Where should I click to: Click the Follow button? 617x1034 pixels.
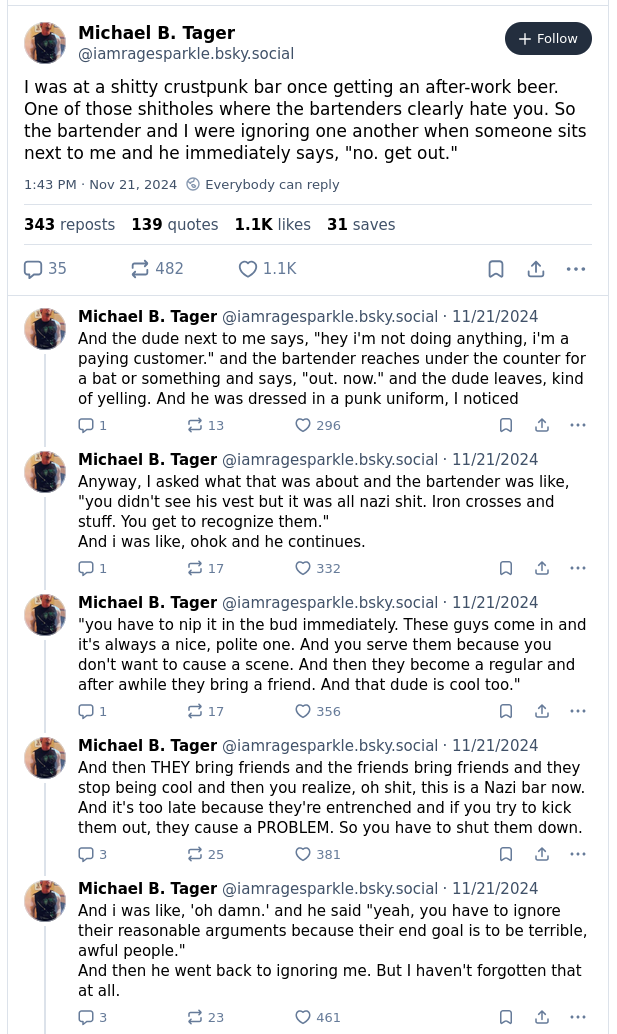[x=548, y=39]
